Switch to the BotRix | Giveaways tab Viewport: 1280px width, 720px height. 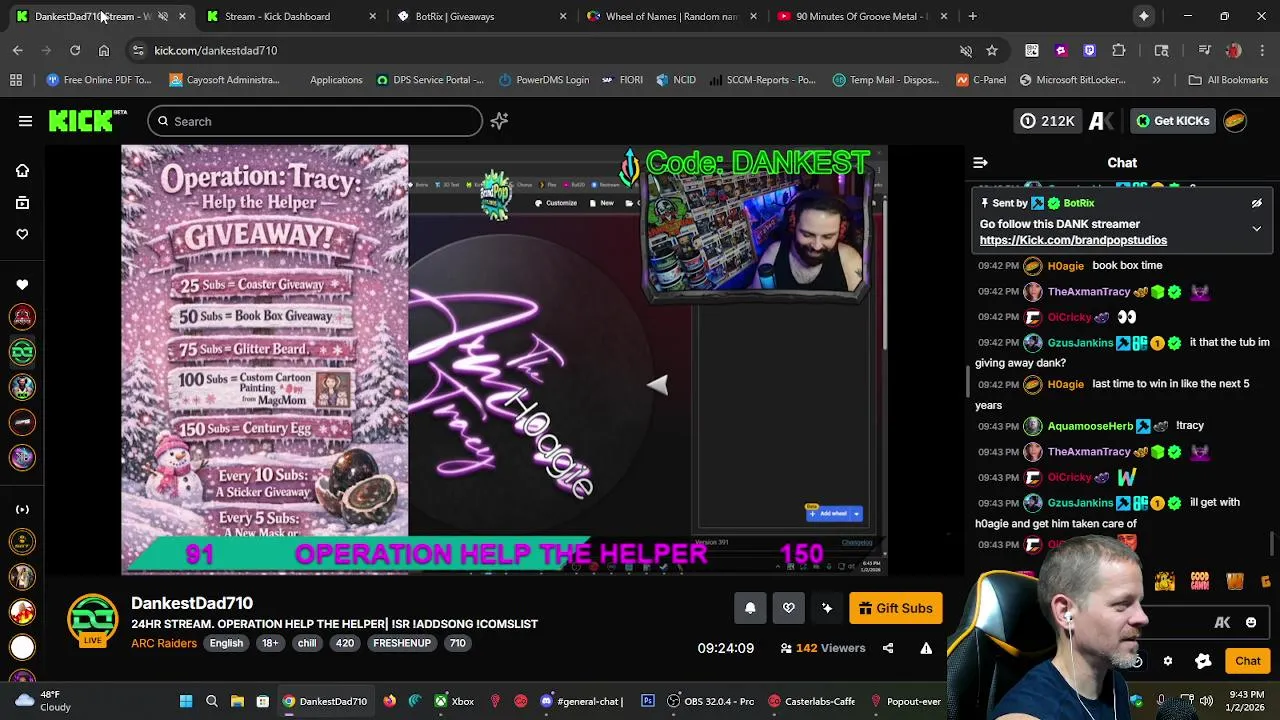480,16
